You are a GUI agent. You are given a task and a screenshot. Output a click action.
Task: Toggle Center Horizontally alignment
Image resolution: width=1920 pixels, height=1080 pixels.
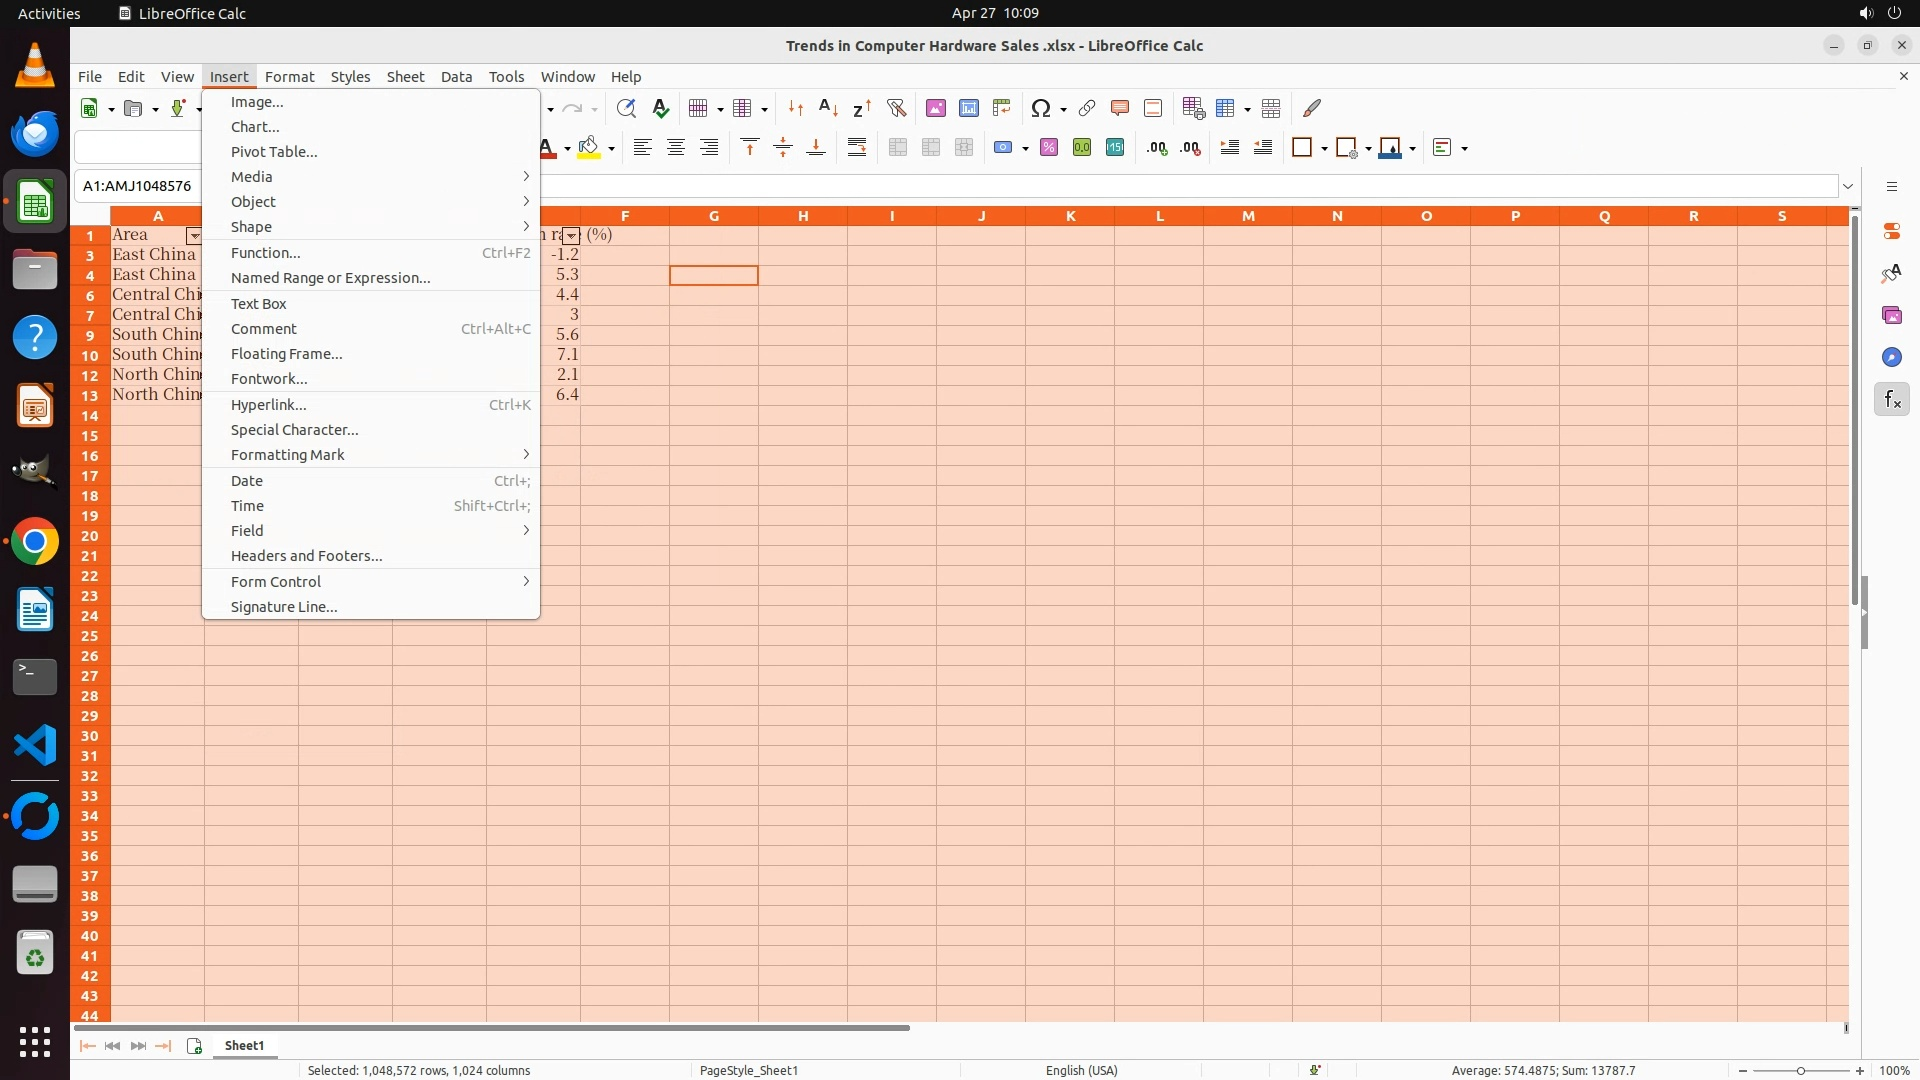[x=676, y=148]
